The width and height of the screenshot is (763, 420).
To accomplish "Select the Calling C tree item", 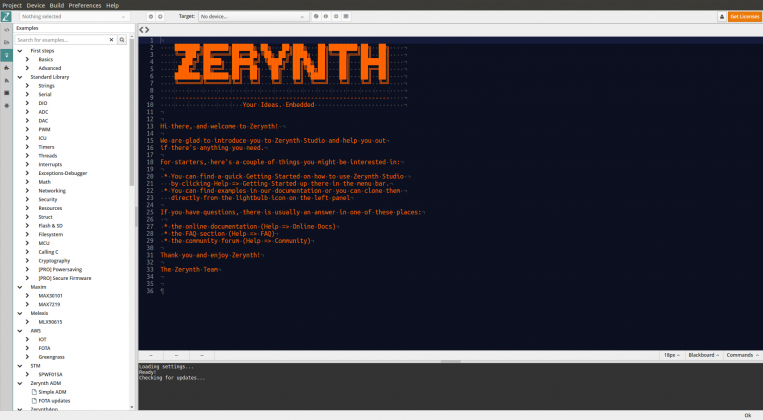I will 48,252.
